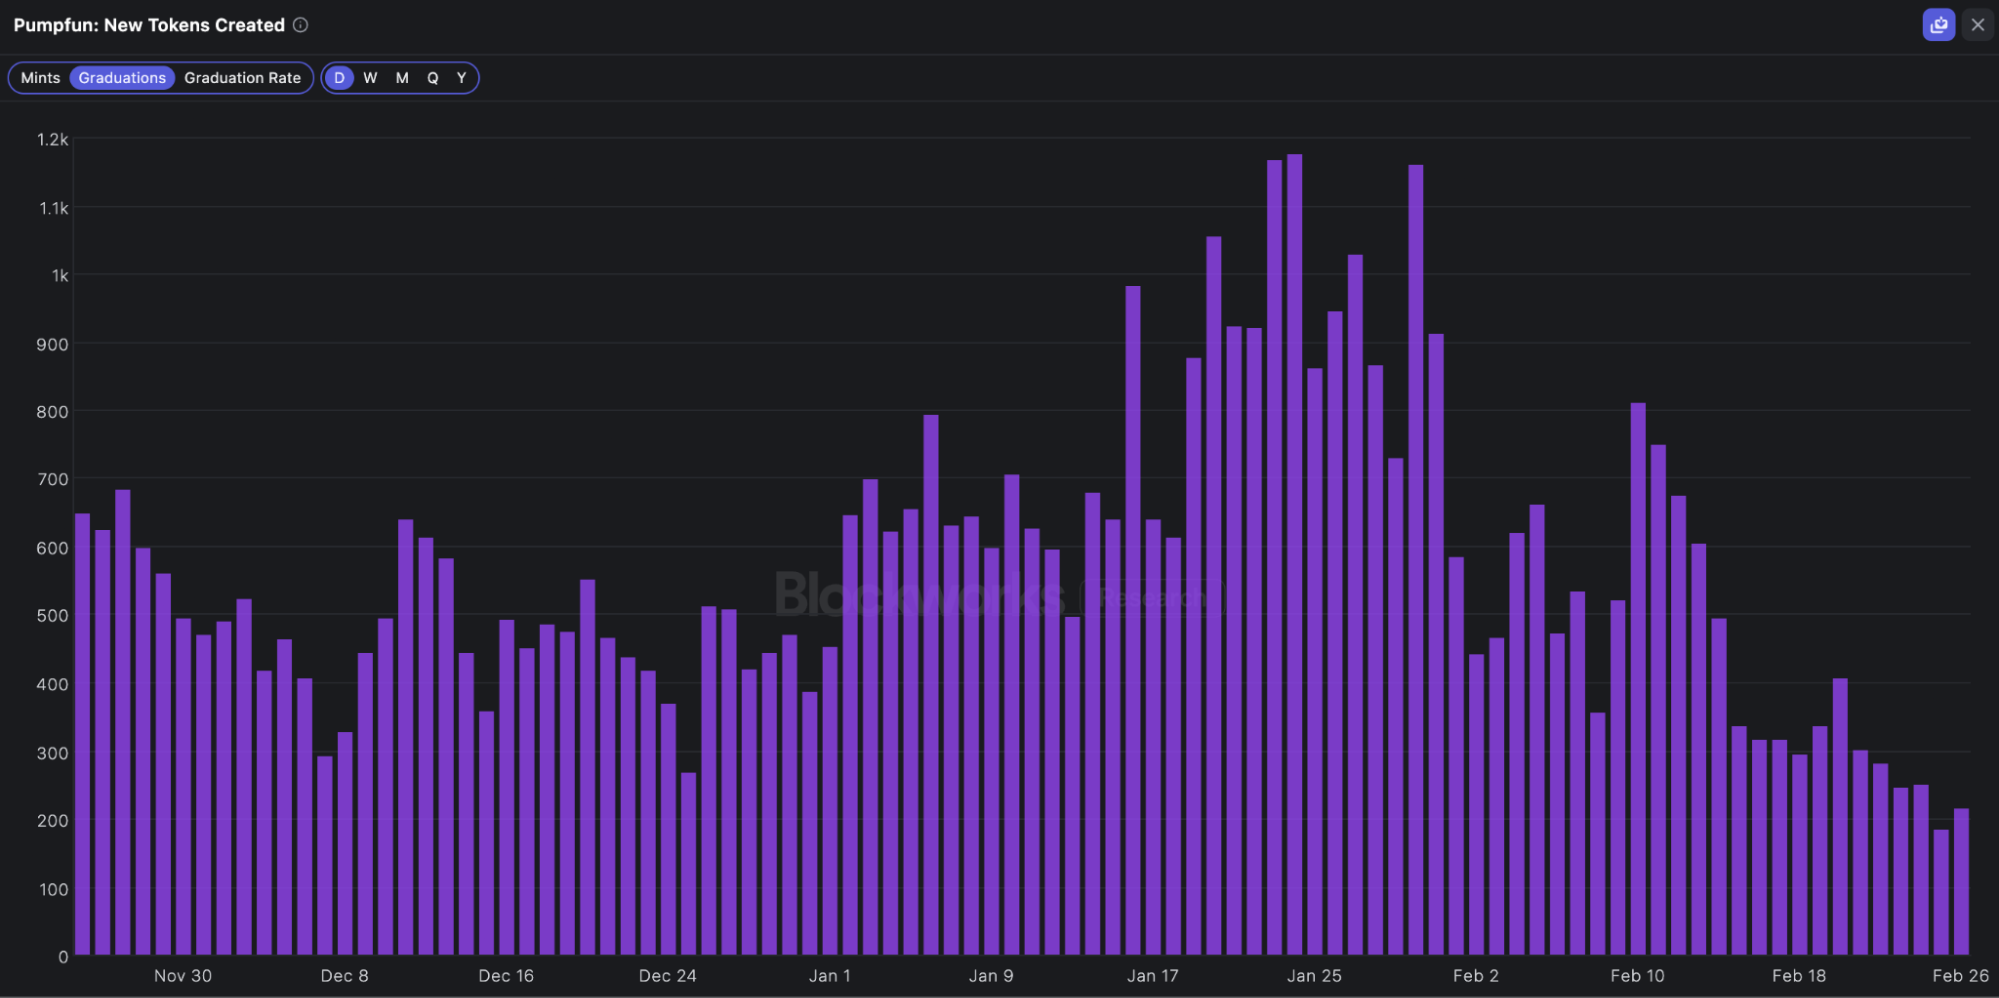
Task: Click the '700' y-axis label
Action: click(x=53, y=479)
